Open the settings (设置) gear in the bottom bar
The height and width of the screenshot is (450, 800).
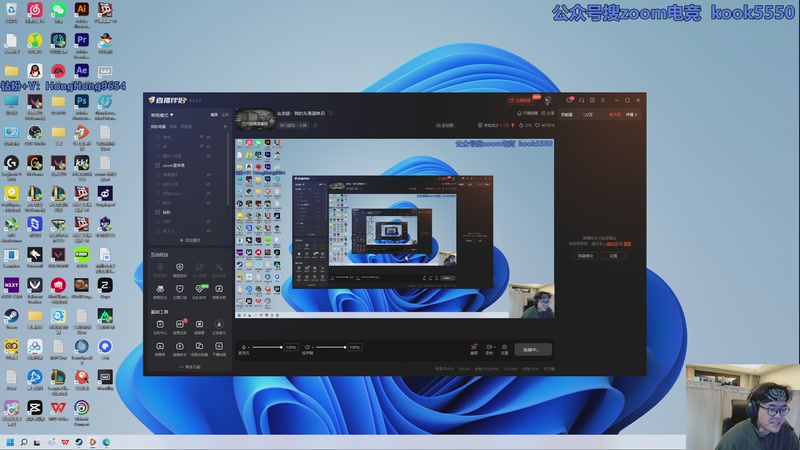point(504,348)
